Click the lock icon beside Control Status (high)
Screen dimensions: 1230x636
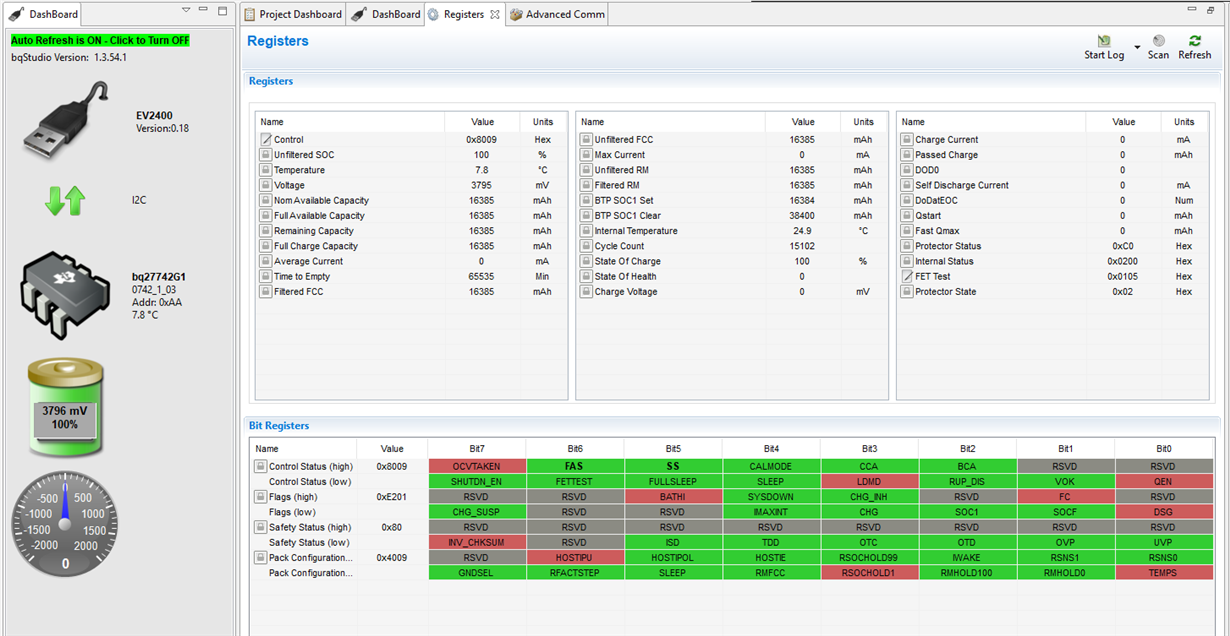click(261, 466)
